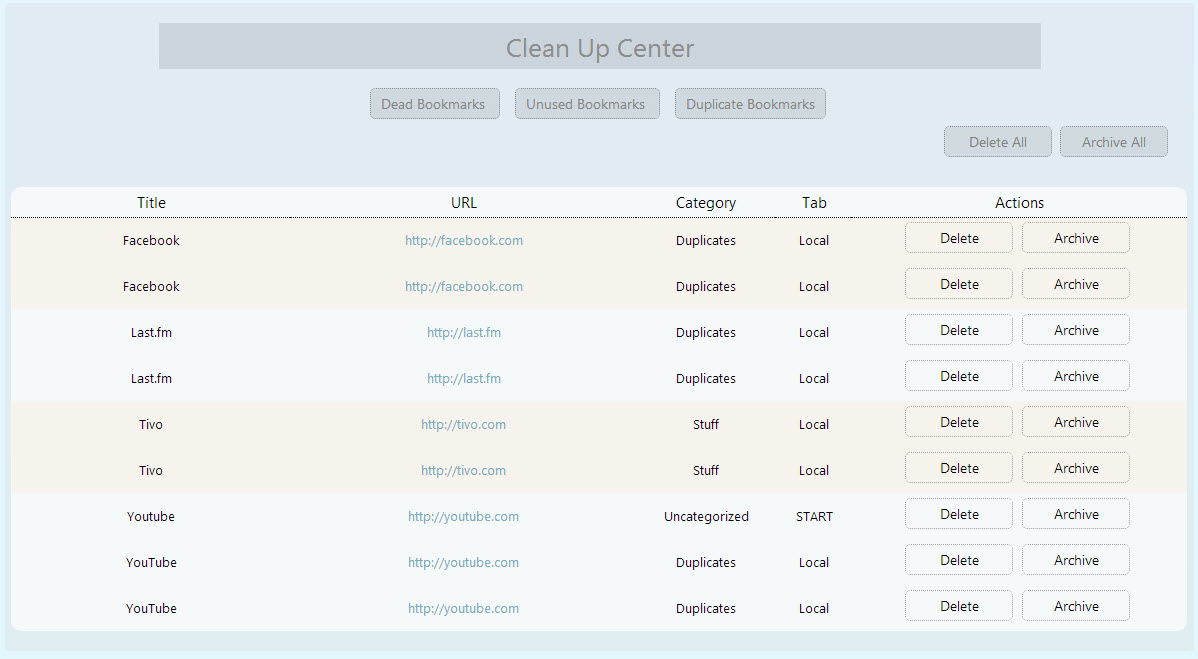1198x659 pixels.
Task: Archive the second Facebook bookmark row
Action: click(x=1075, y=284)
